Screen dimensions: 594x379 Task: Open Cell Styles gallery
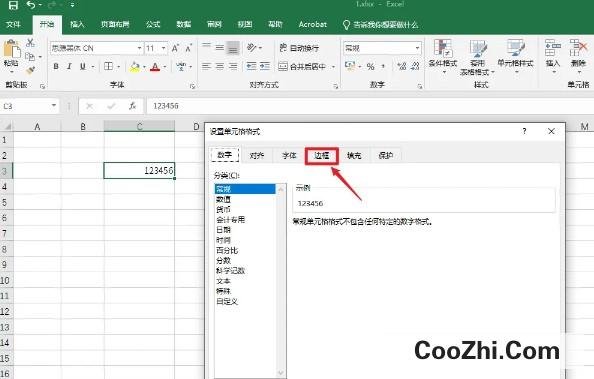click(515, 56)
